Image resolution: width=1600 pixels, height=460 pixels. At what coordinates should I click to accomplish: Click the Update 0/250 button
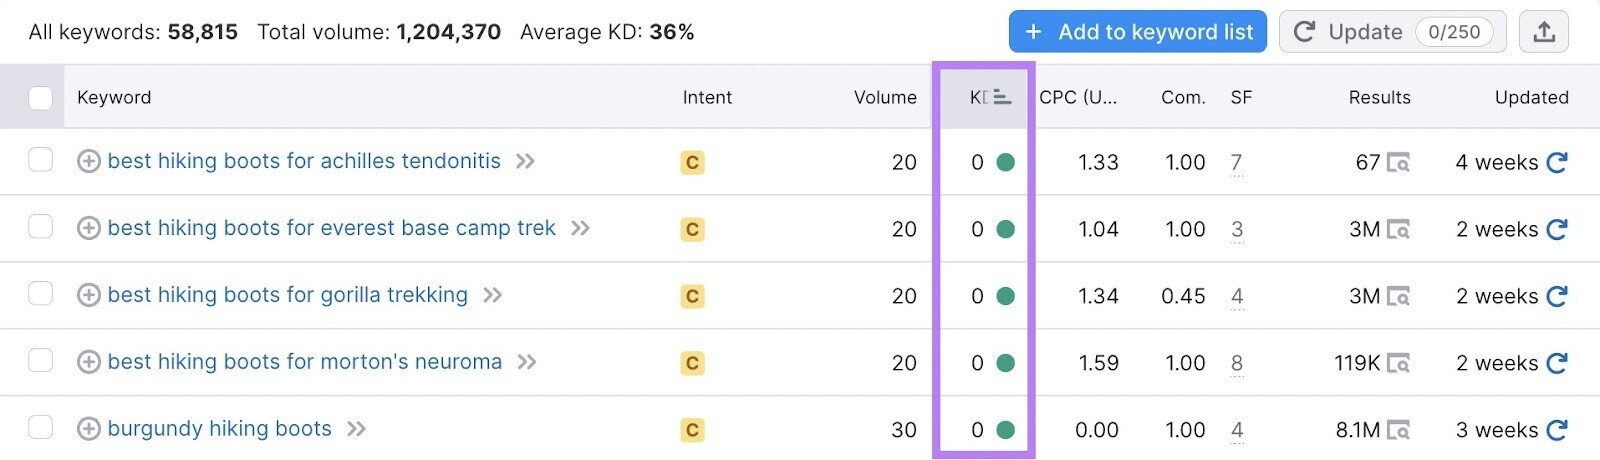point(1393,32)
